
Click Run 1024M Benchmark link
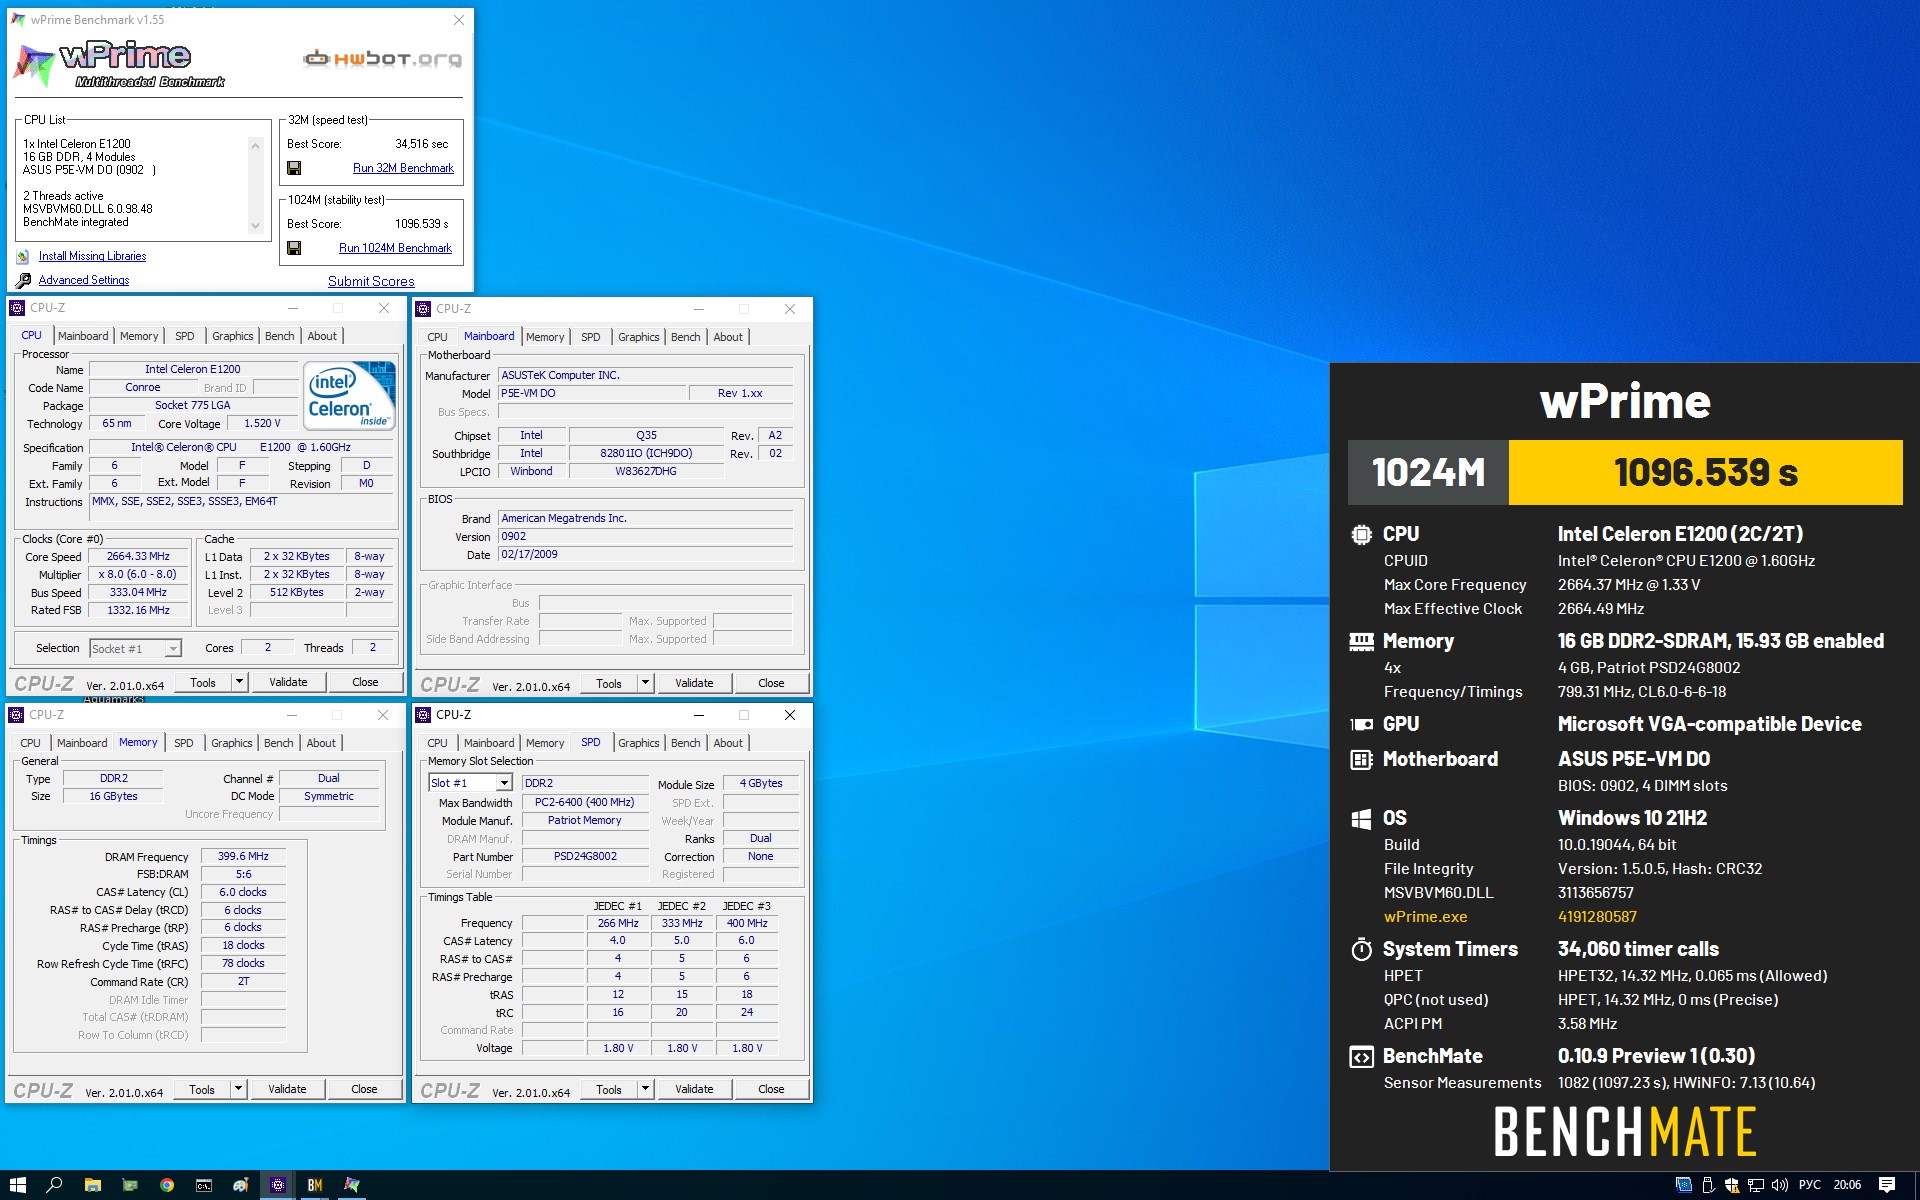click(395, 248)
